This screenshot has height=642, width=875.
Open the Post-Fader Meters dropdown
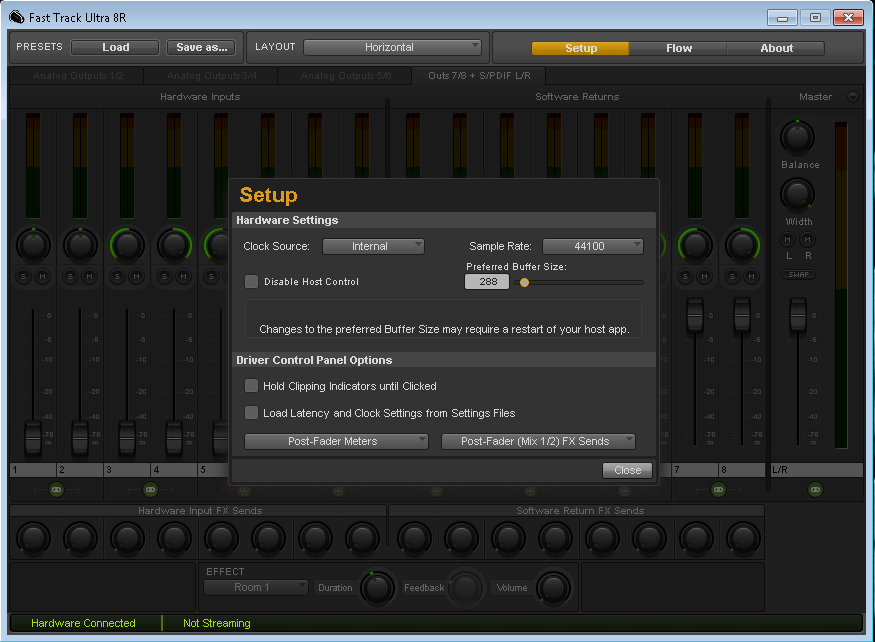(x=336, y=441)
